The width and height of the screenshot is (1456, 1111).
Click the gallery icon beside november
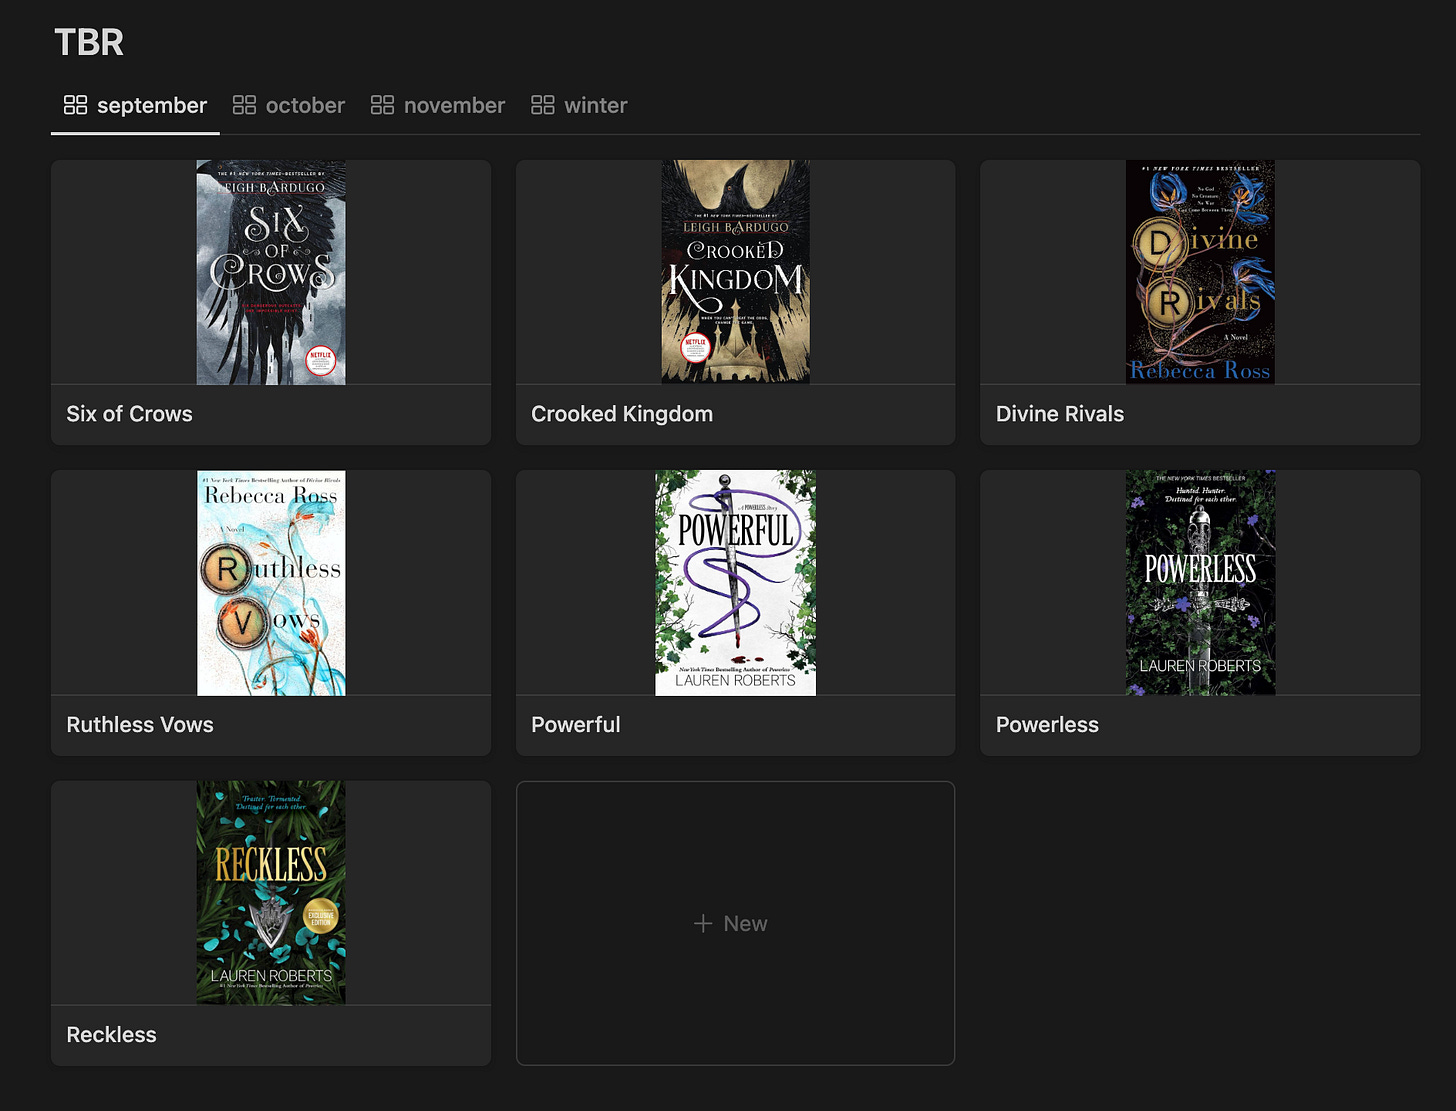(382, 105)
